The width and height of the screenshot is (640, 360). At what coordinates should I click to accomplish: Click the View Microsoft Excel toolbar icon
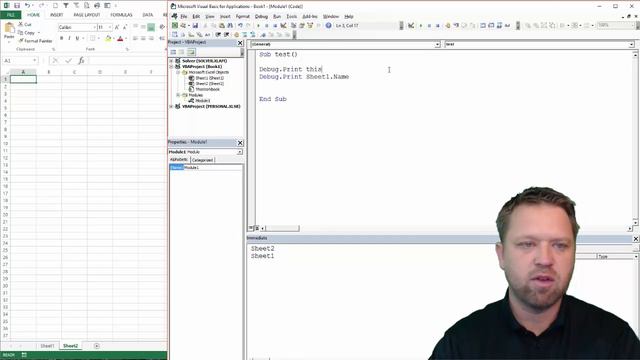(x=175, y=26)
